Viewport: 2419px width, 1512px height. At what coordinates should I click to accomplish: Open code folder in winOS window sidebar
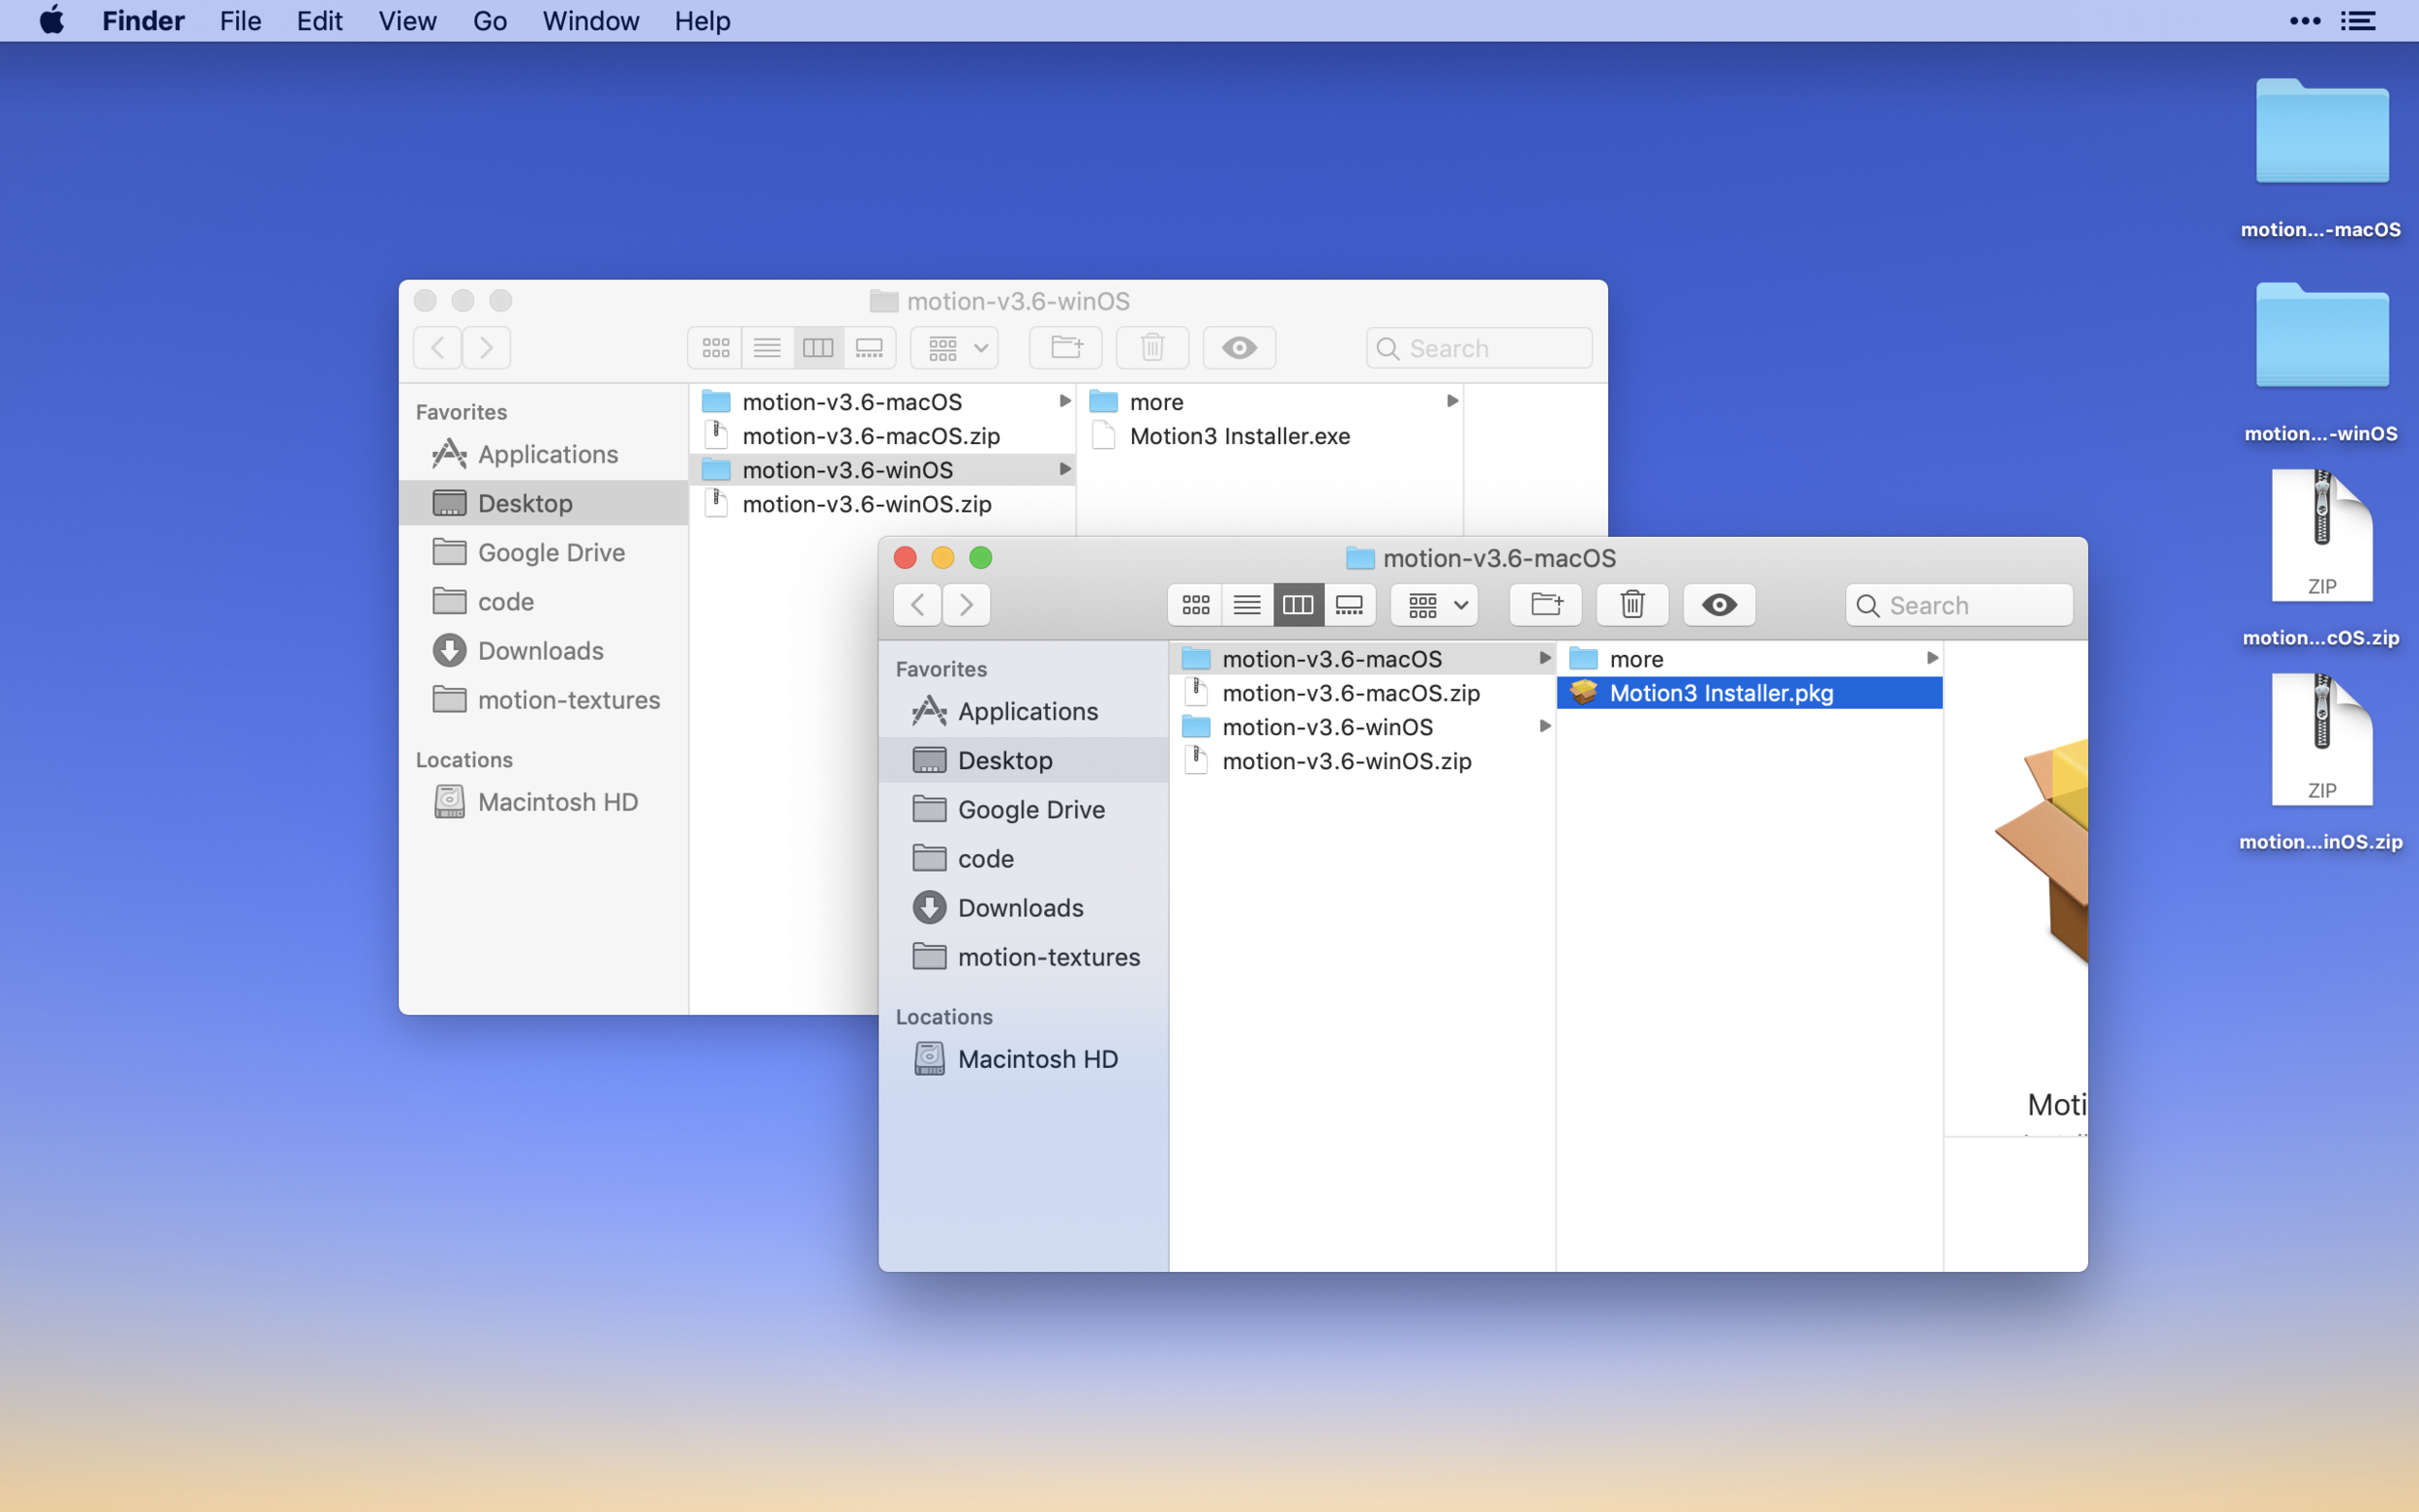pyautogui.click(x=543, y=601)
